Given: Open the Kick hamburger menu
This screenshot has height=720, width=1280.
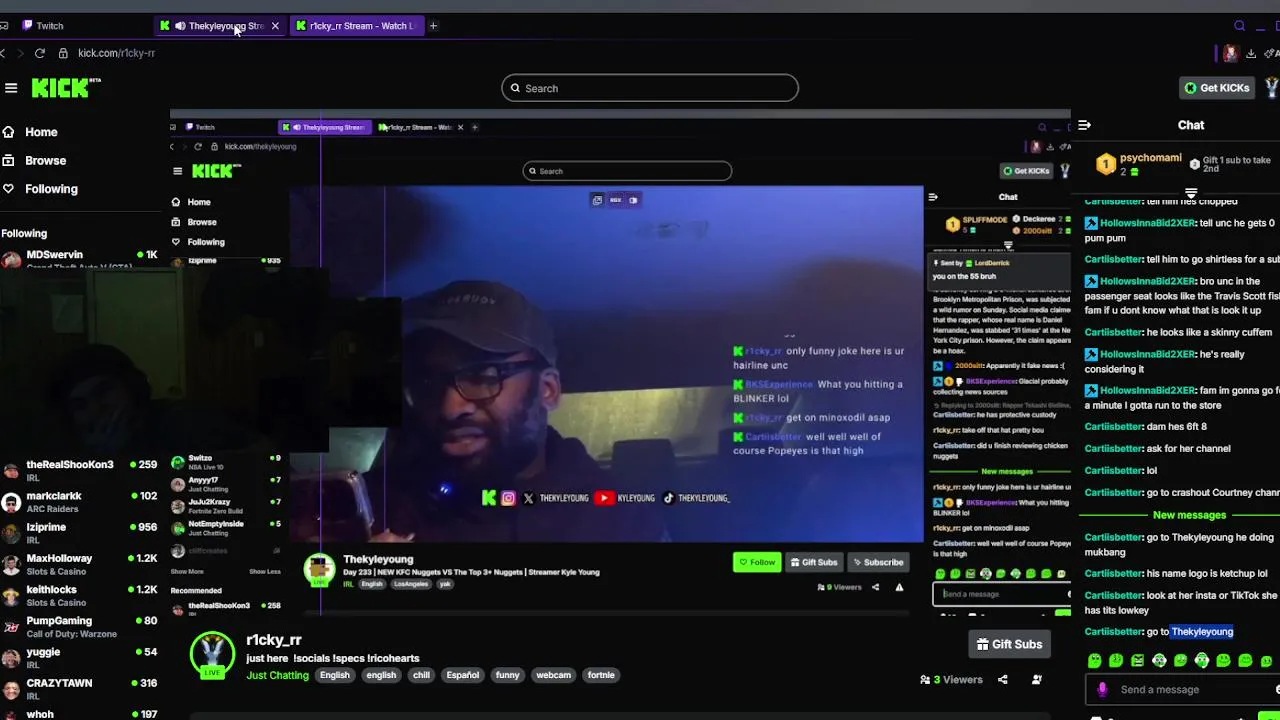Looking at the screenshot, I should (11, 88).
